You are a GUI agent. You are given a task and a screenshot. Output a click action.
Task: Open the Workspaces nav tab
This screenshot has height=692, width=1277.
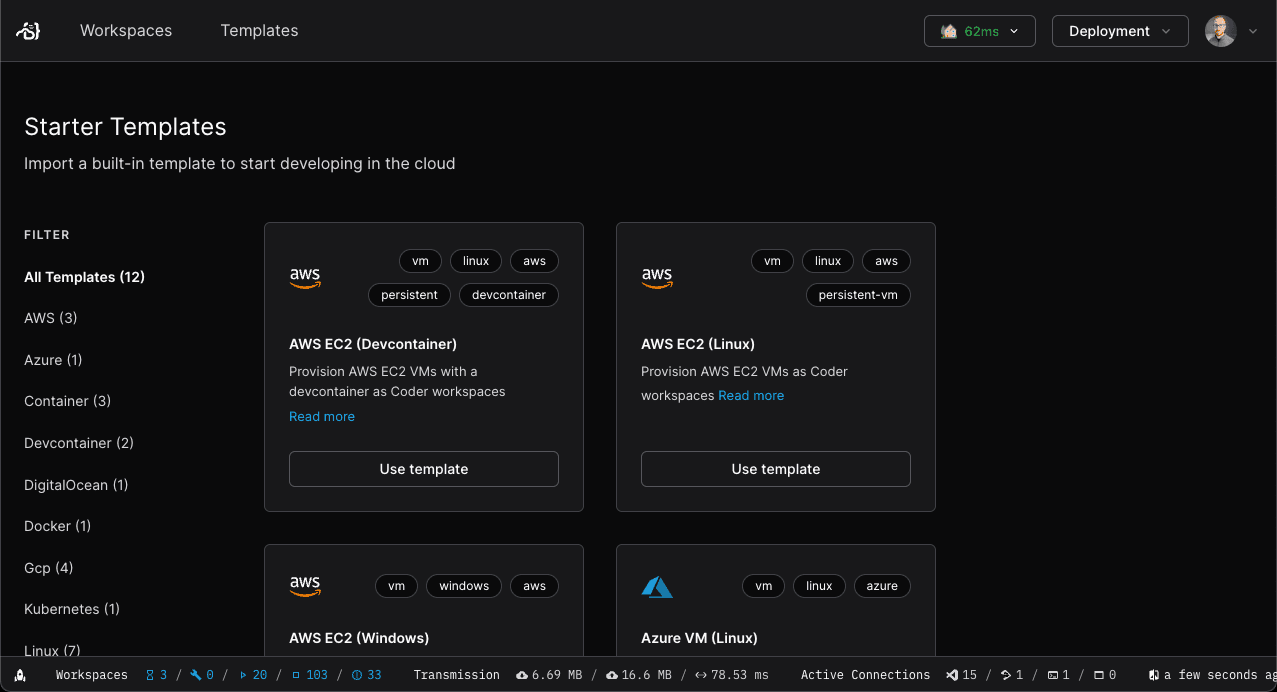click(x=126, y=31)
